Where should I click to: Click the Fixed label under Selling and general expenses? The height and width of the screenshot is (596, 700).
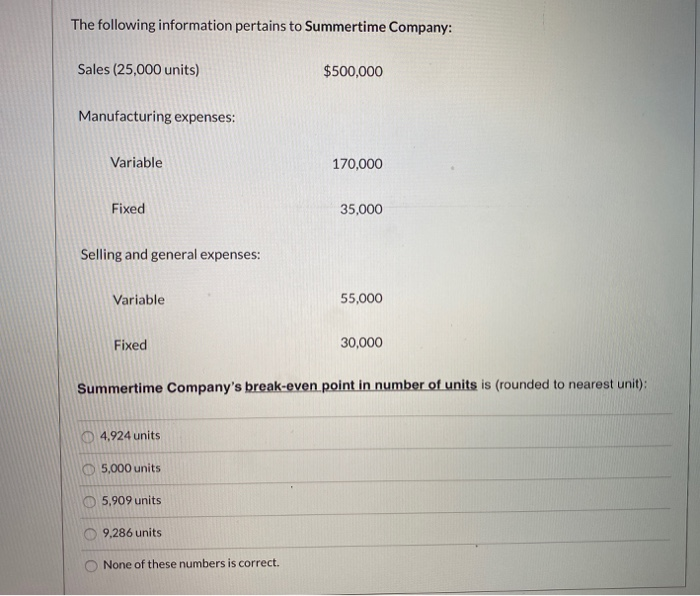[130, 345]
